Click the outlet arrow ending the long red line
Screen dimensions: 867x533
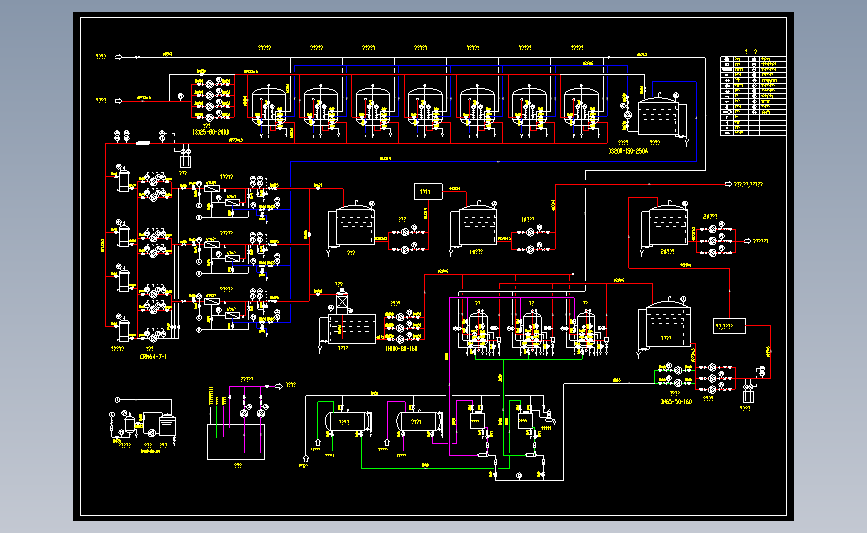point(728,184)
